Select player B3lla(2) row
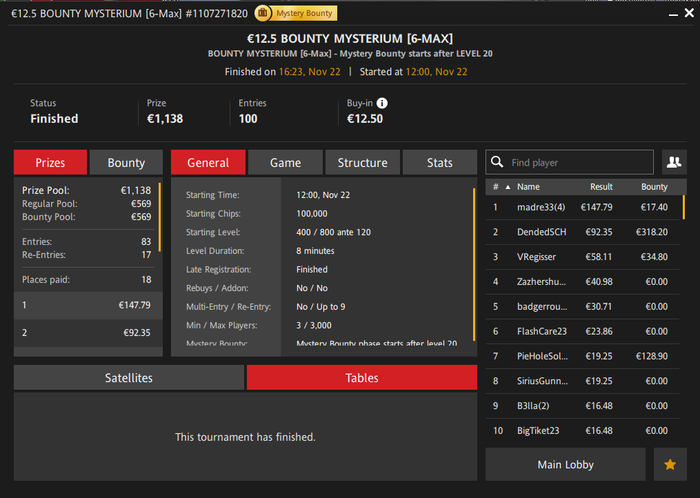The image size is (700, 498). click(x=583, y=406)
